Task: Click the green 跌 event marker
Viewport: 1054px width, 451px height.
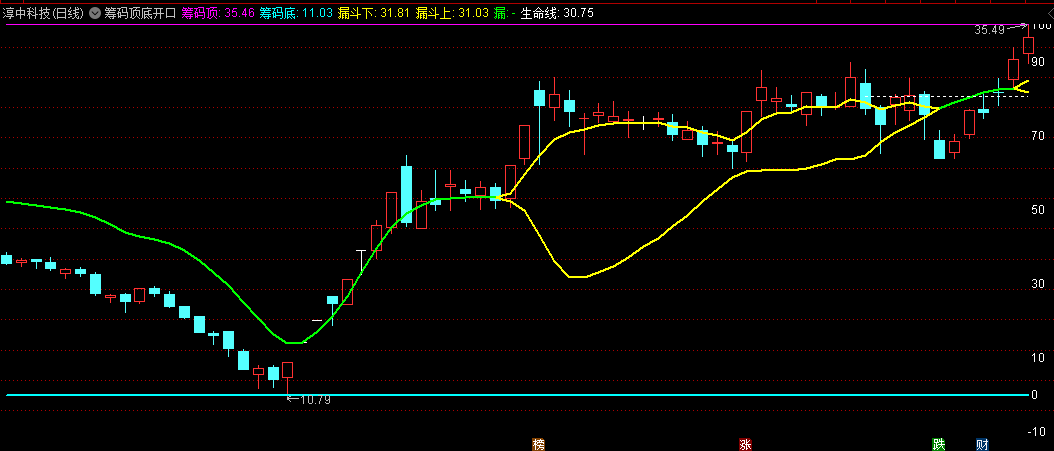Action: pos(938,444)
